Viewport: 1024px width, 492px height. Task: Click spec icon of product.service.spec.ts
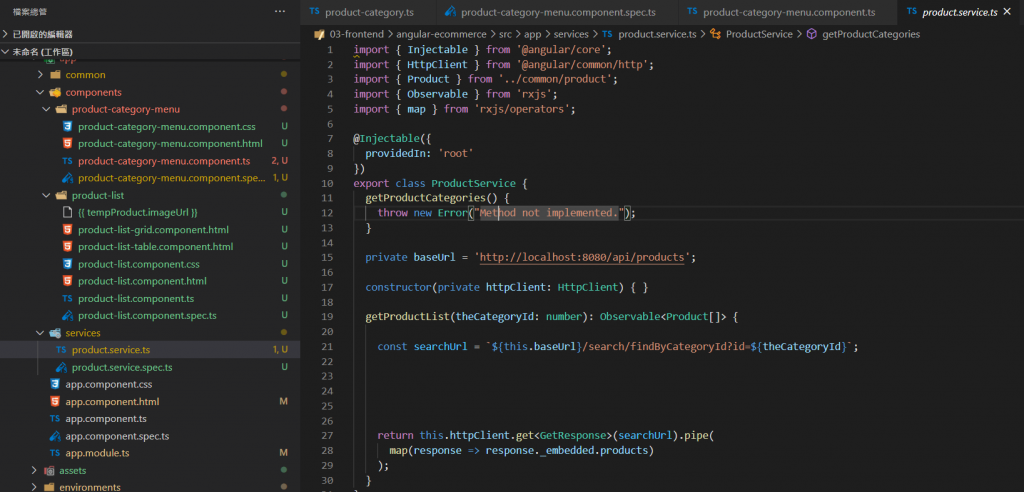click(61, 367)
